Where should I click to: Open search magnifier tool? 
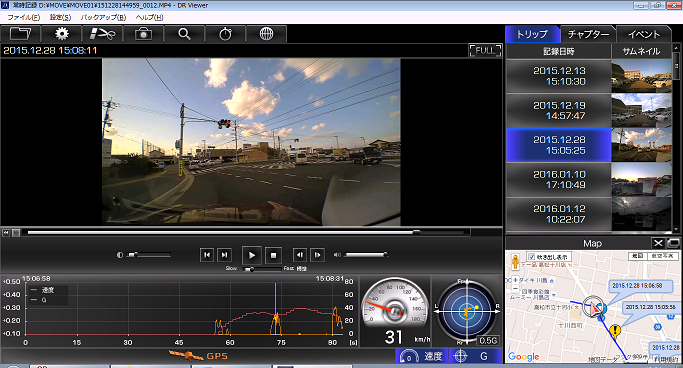[184, 34]
